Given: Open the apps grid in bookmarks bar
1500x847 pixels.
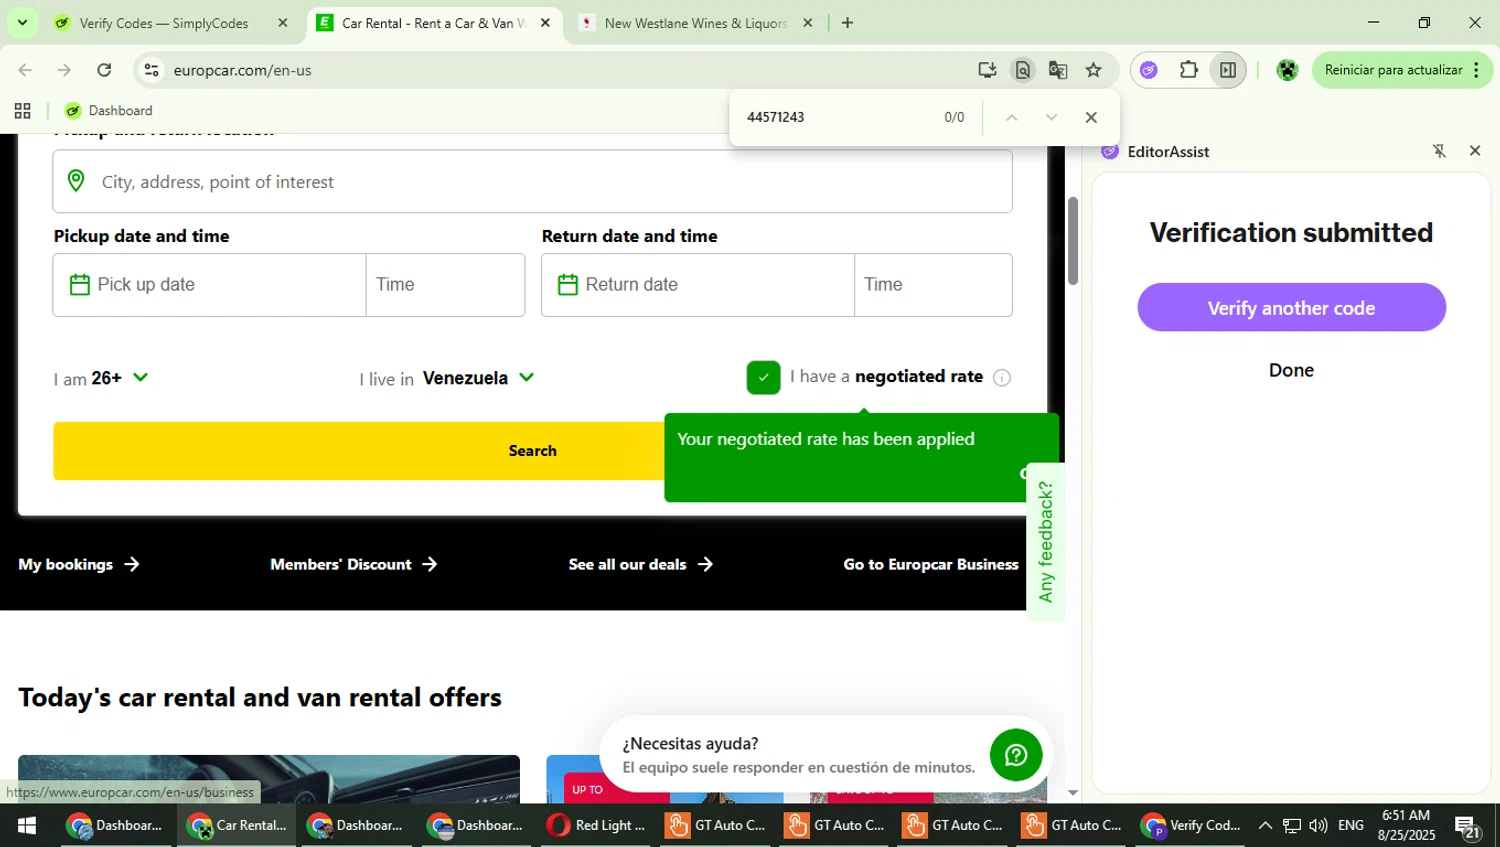Looking at the screenshot, I should 23,111.
